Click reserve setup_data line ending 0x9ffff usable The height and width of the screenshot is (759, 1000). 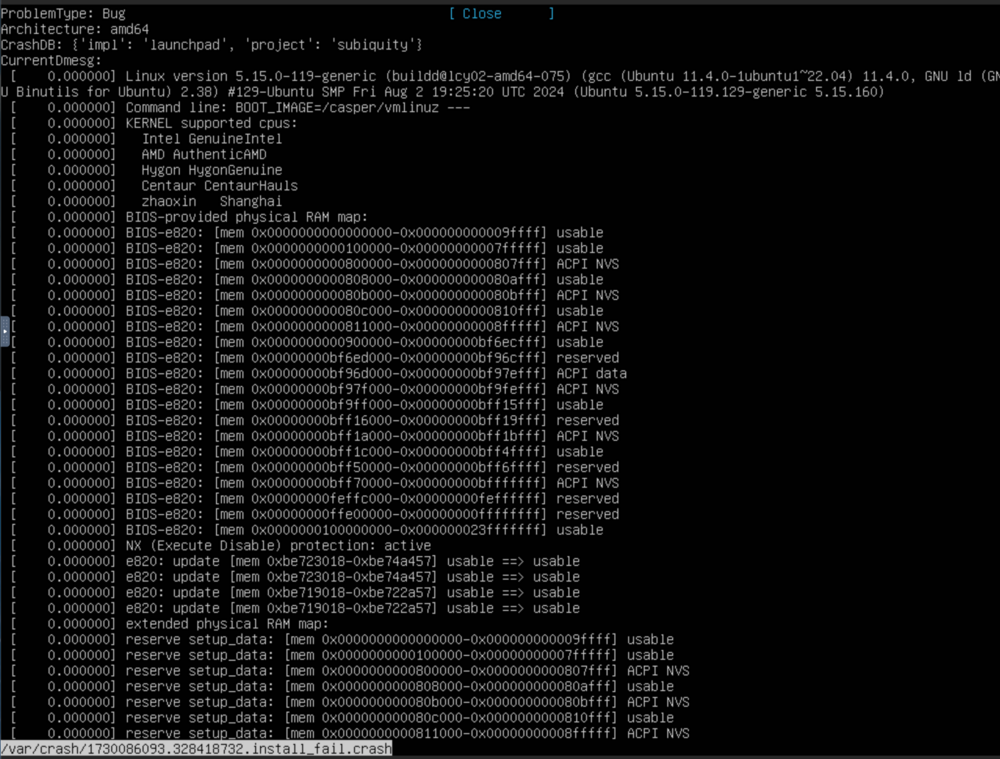(342, 639)
